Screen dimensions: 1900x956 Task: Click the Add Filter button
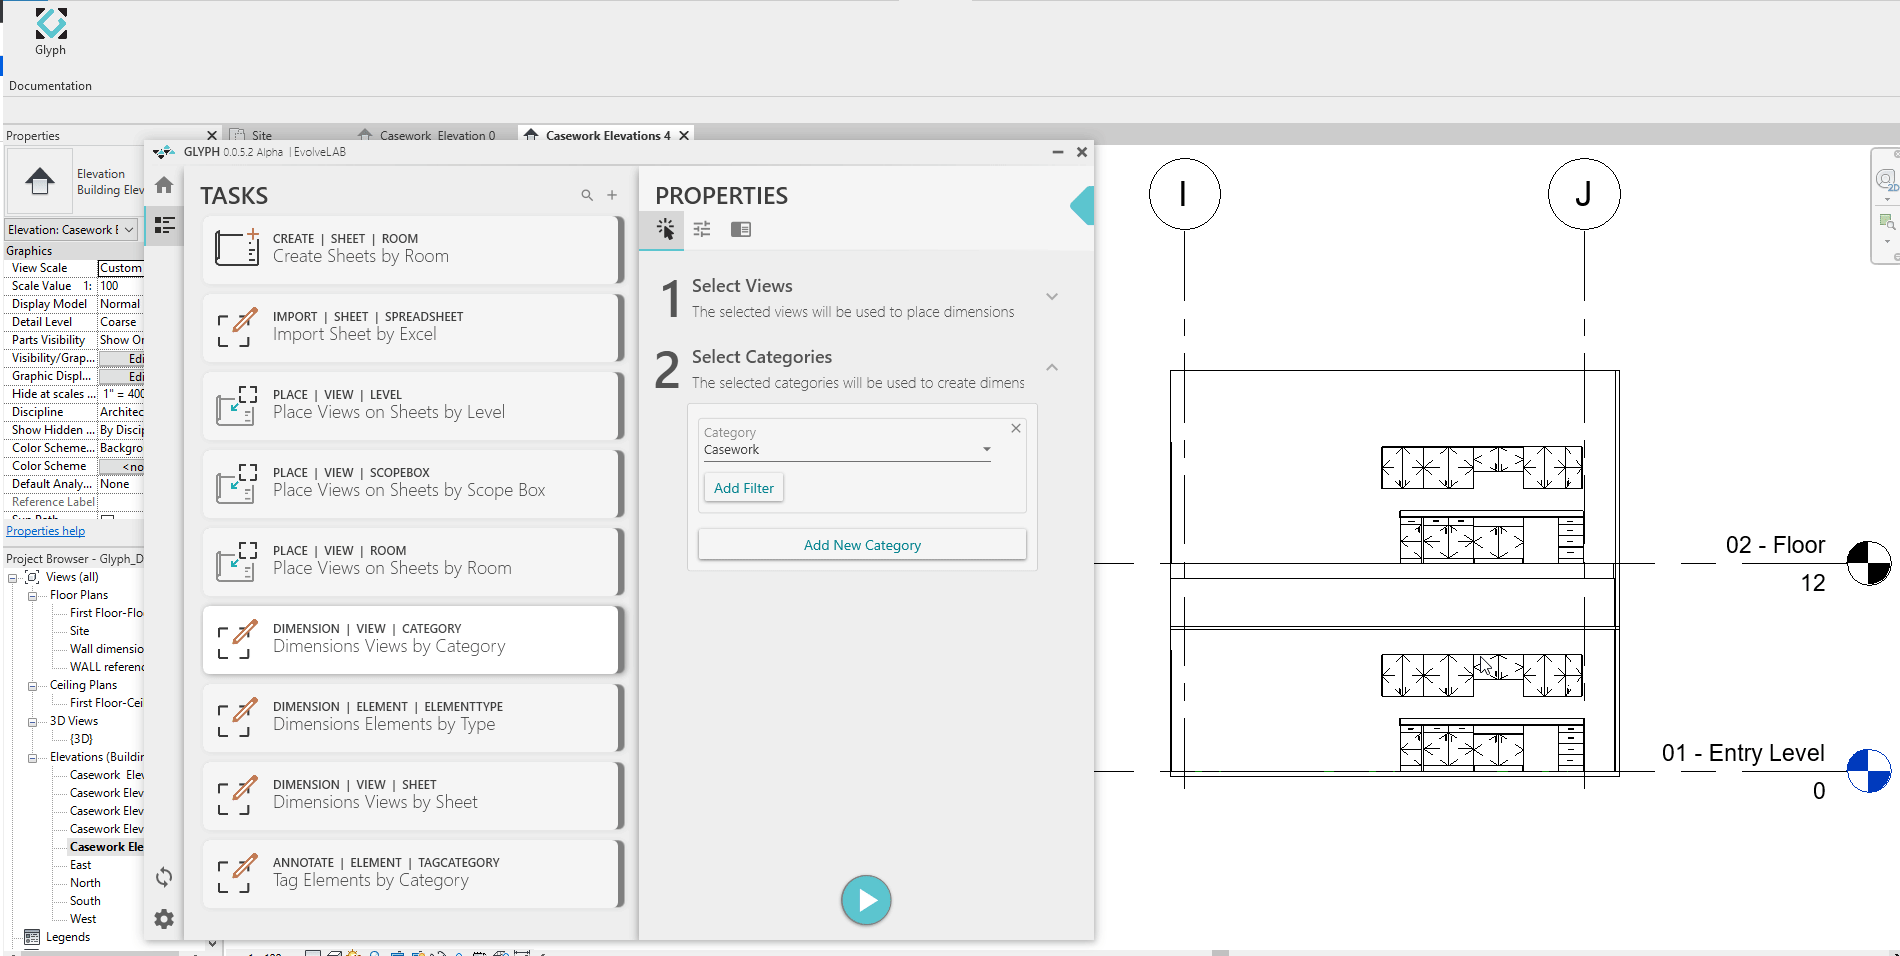pos(744,488)
